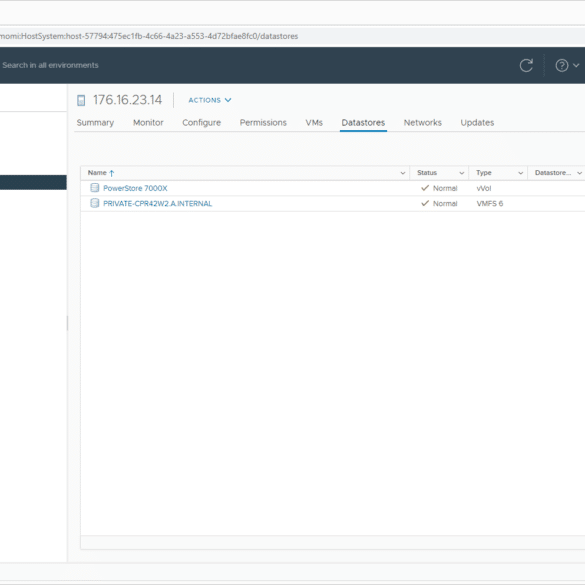Viewport: 585px width, 585px height.
Task: Click the PRIVATE-CPR42W2.A.INTERNAL datastore icon
Action: click(x=95, y=203)
